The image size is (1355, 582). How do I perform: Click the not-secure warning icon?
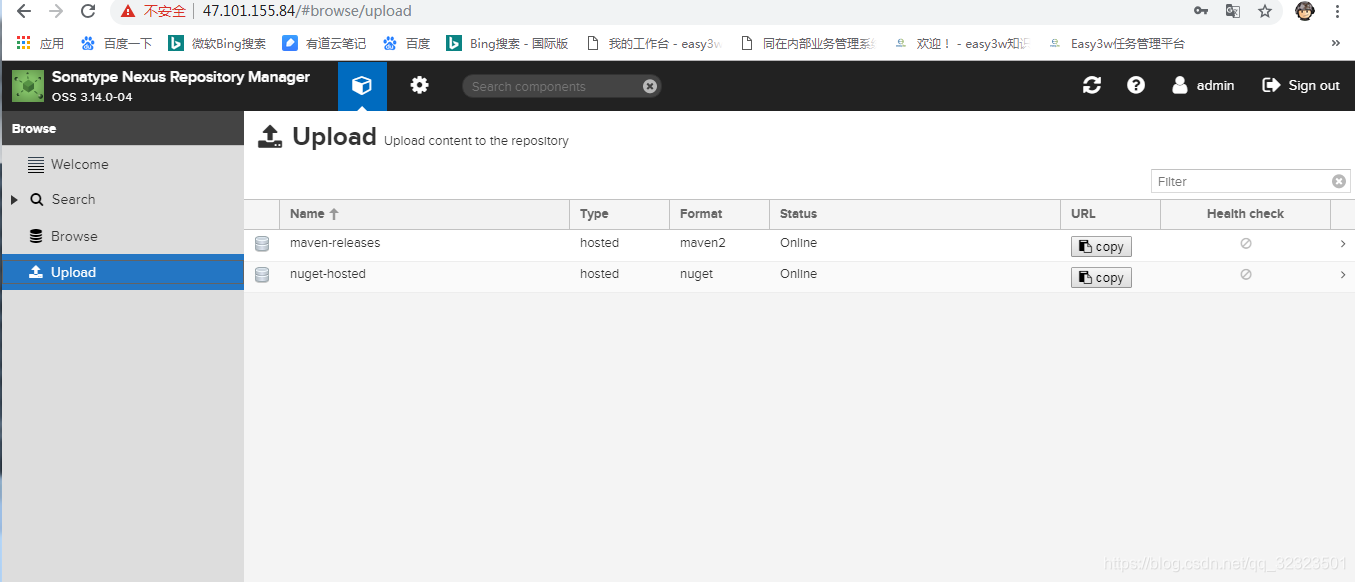pos(127,11)
